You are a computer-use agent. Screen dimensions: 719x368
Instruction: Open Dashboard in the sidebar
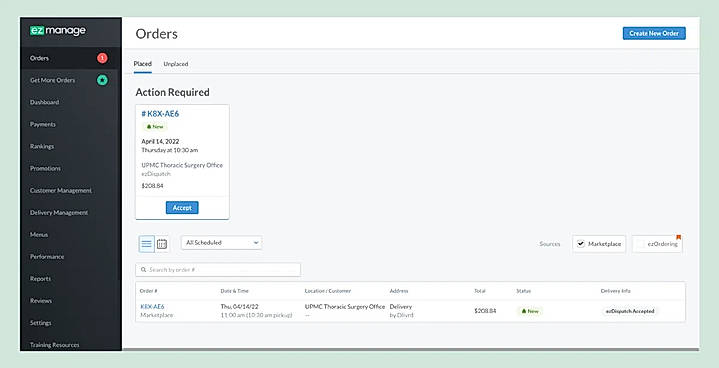[44, 102]
